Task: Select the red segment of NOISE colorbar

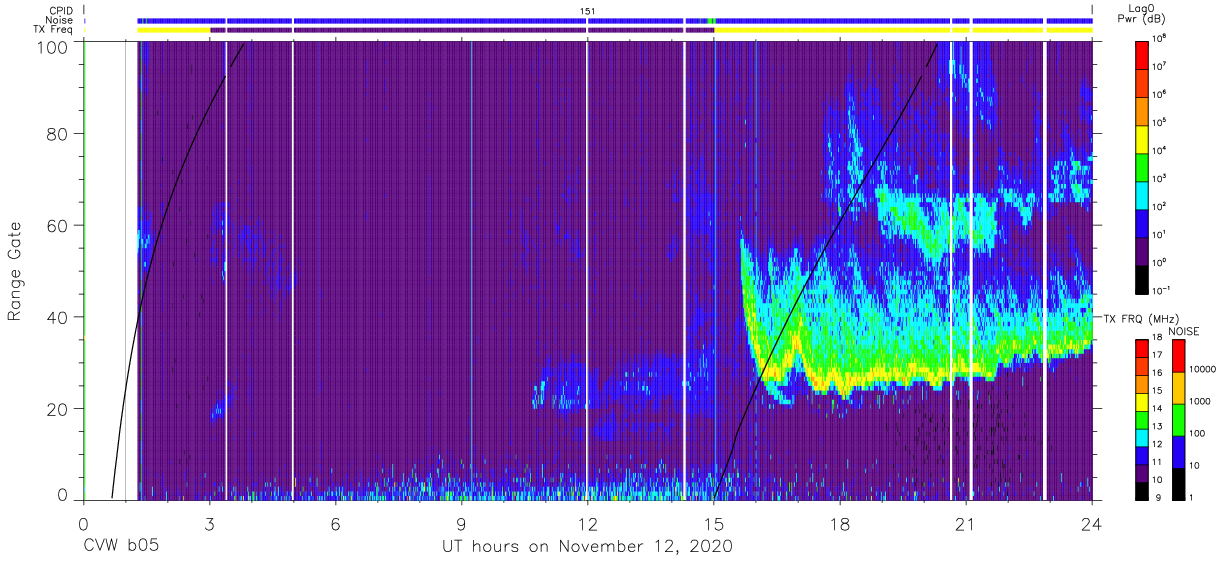Action: [x=1178, y=354]
